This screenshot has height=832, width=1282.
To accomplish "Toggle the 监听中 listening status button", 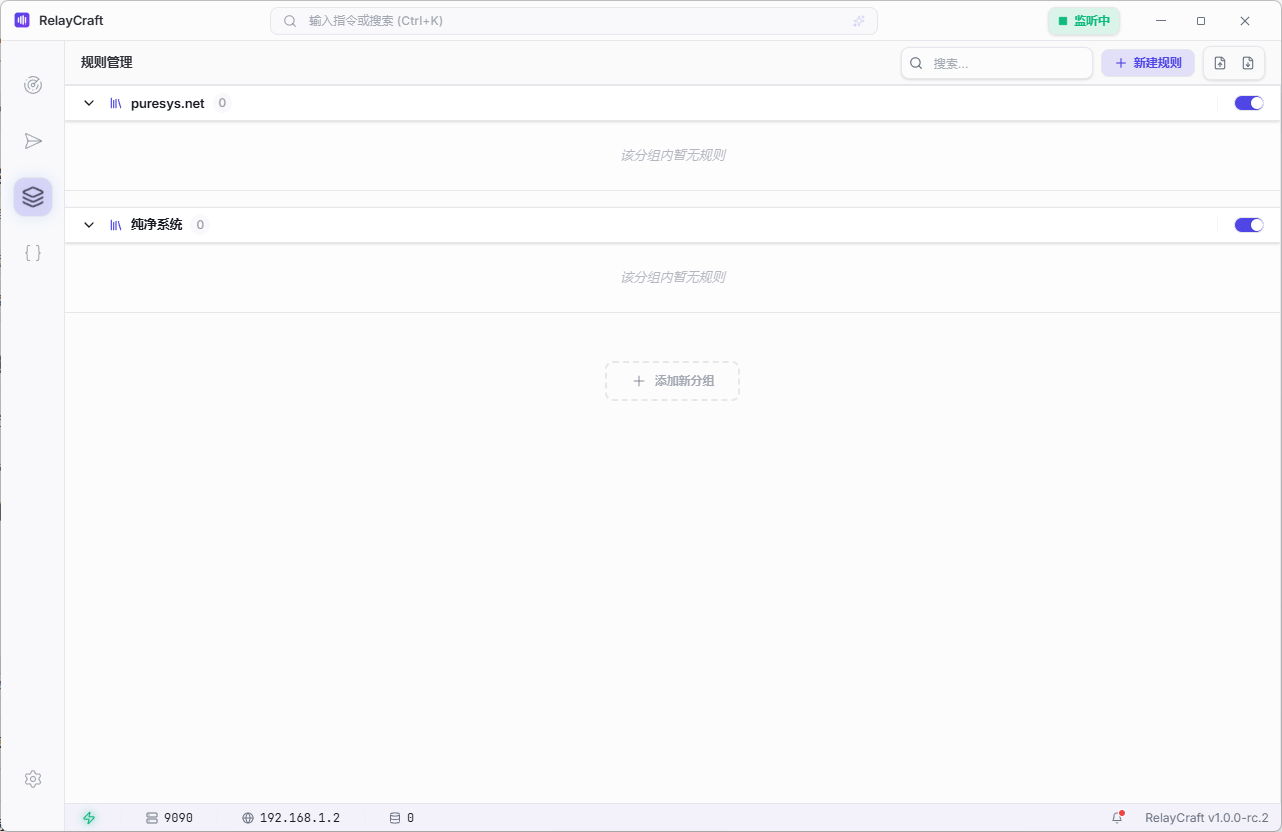I will coord(1084,21).
